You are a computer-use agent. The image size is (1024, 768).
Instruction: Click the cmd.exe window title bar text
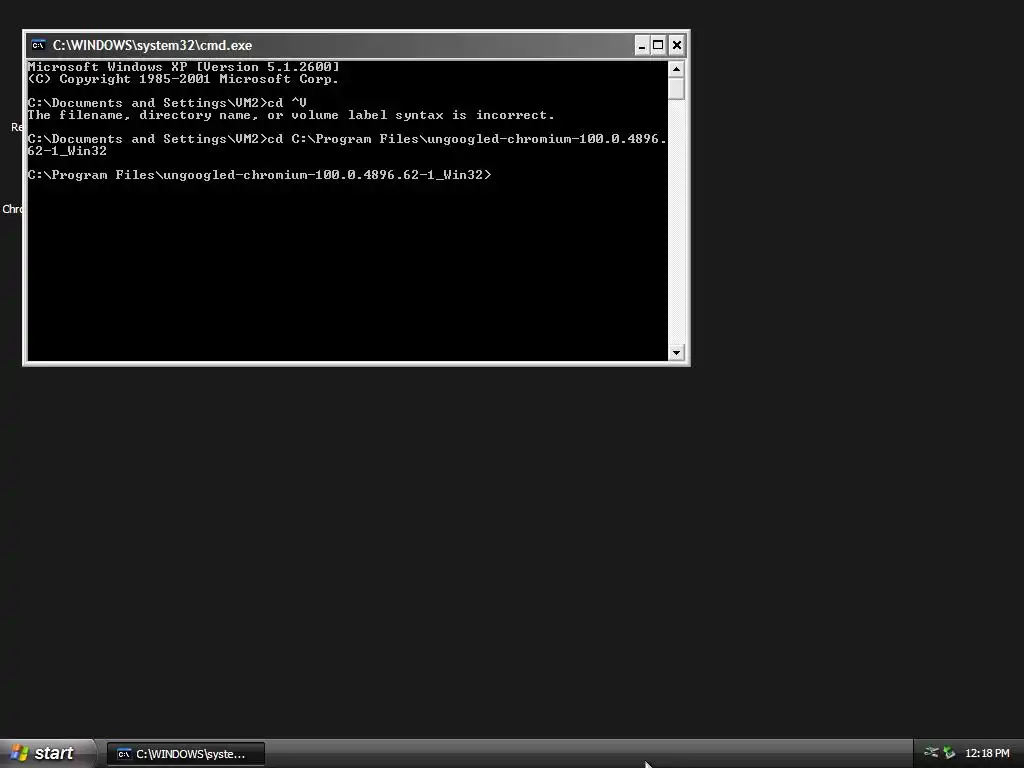(x=152, y=45)
